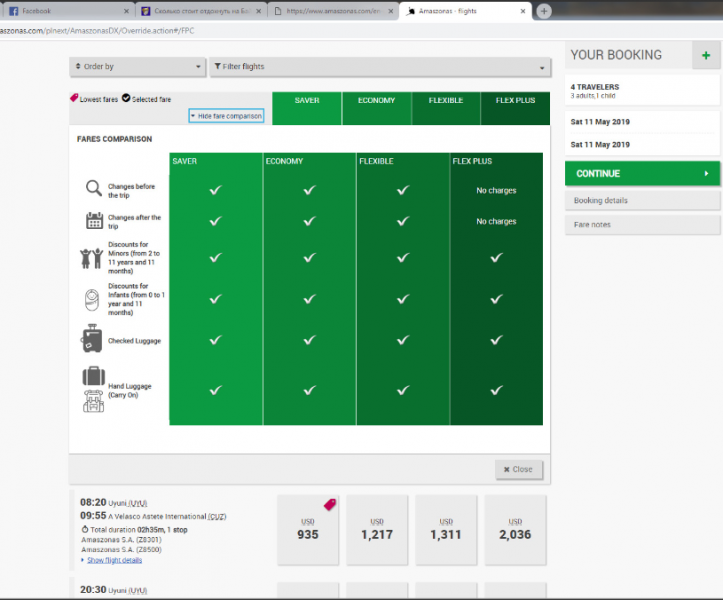Collapse via Hide fare comparison toggle
Viewport: 723px width, 600px height.
coord(226,116)
